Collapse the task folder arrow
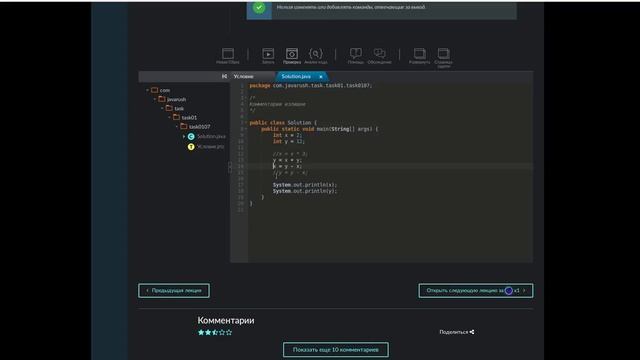Screen dimensions: 640x360 (162, 108)
